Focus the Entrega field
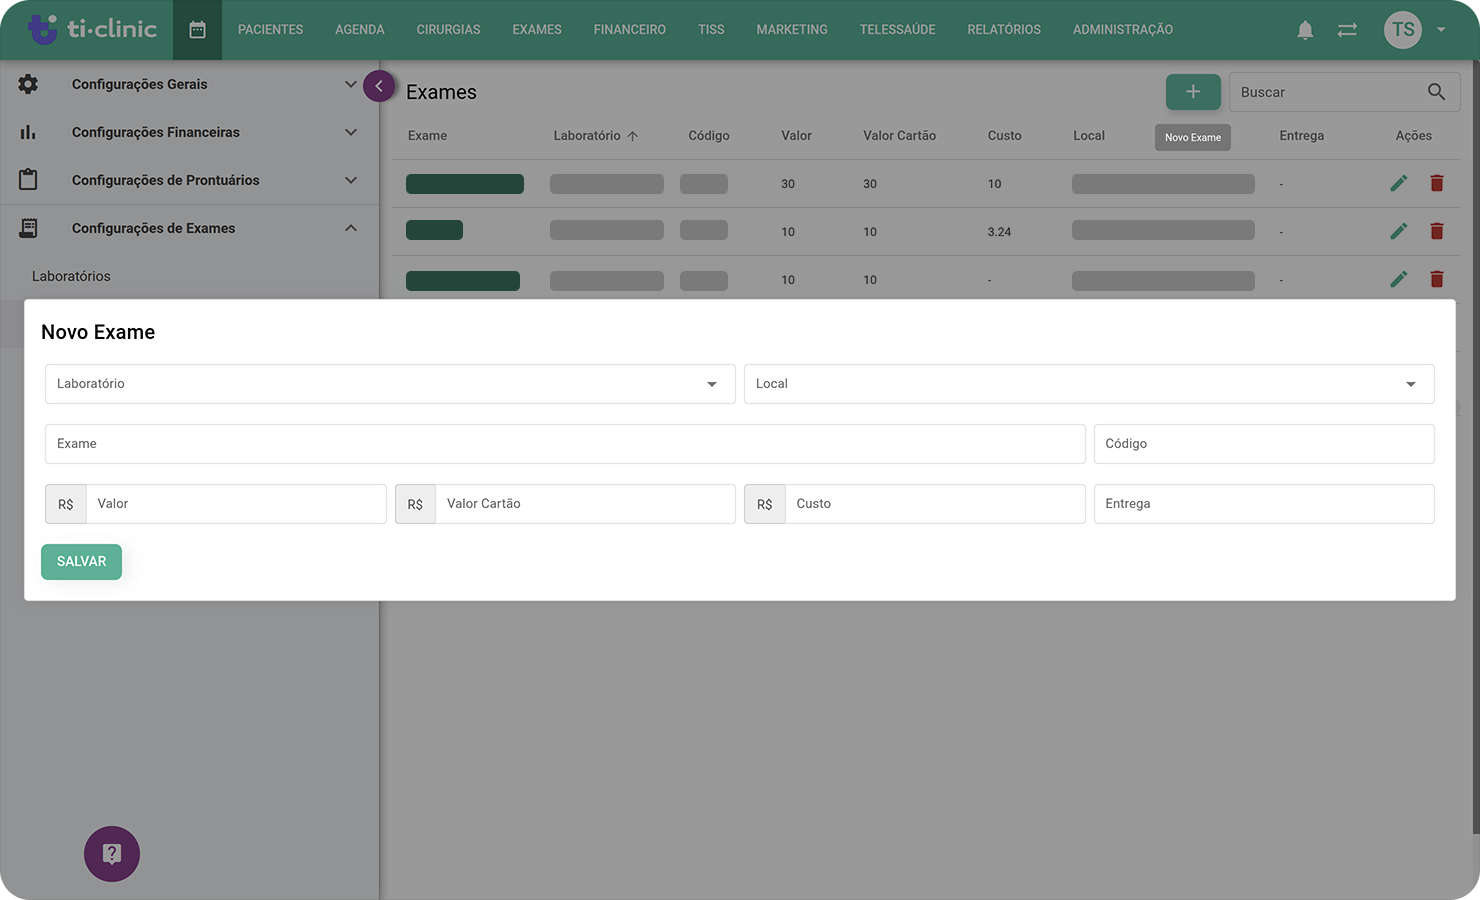 tap(1264, 504)
